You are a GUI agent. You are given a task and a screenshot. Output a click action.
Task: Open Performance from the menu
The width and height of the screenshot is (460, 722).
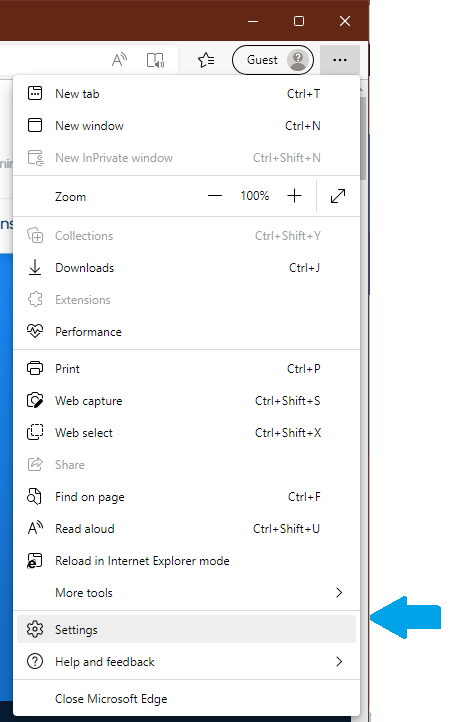186,332
